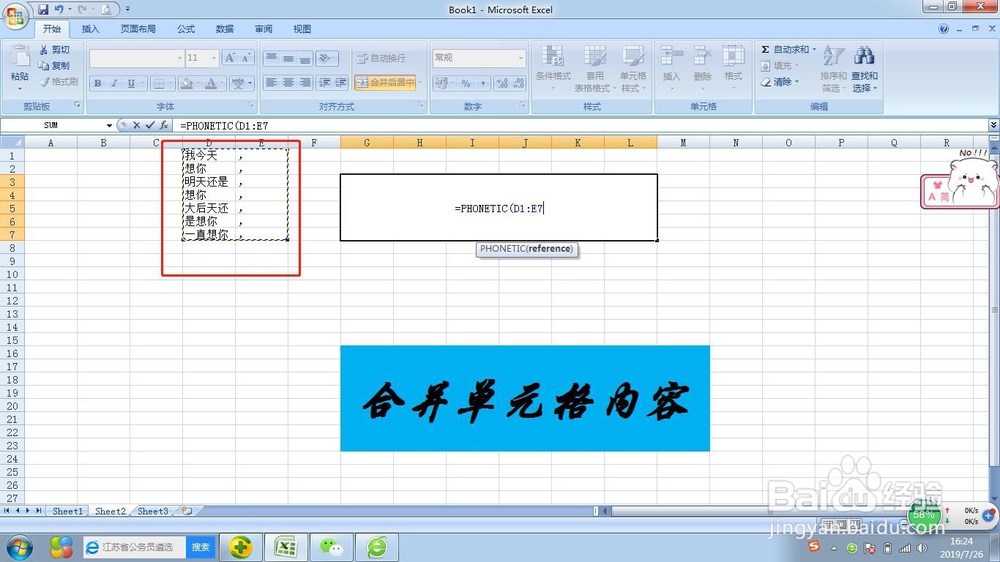Expand the formula bar with double chevron
The height and width of the screenshot is (562, 1000).
pos(993,125)
